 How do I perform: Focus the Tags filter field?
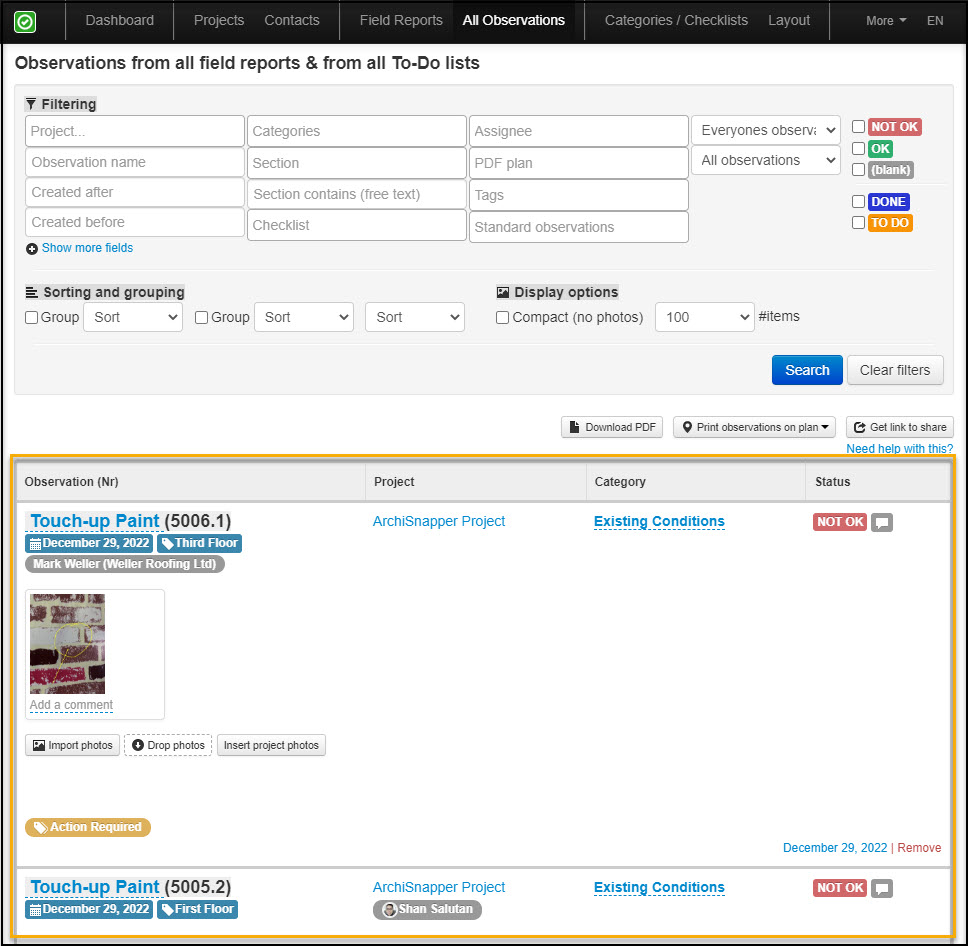[x=578, y=195]
